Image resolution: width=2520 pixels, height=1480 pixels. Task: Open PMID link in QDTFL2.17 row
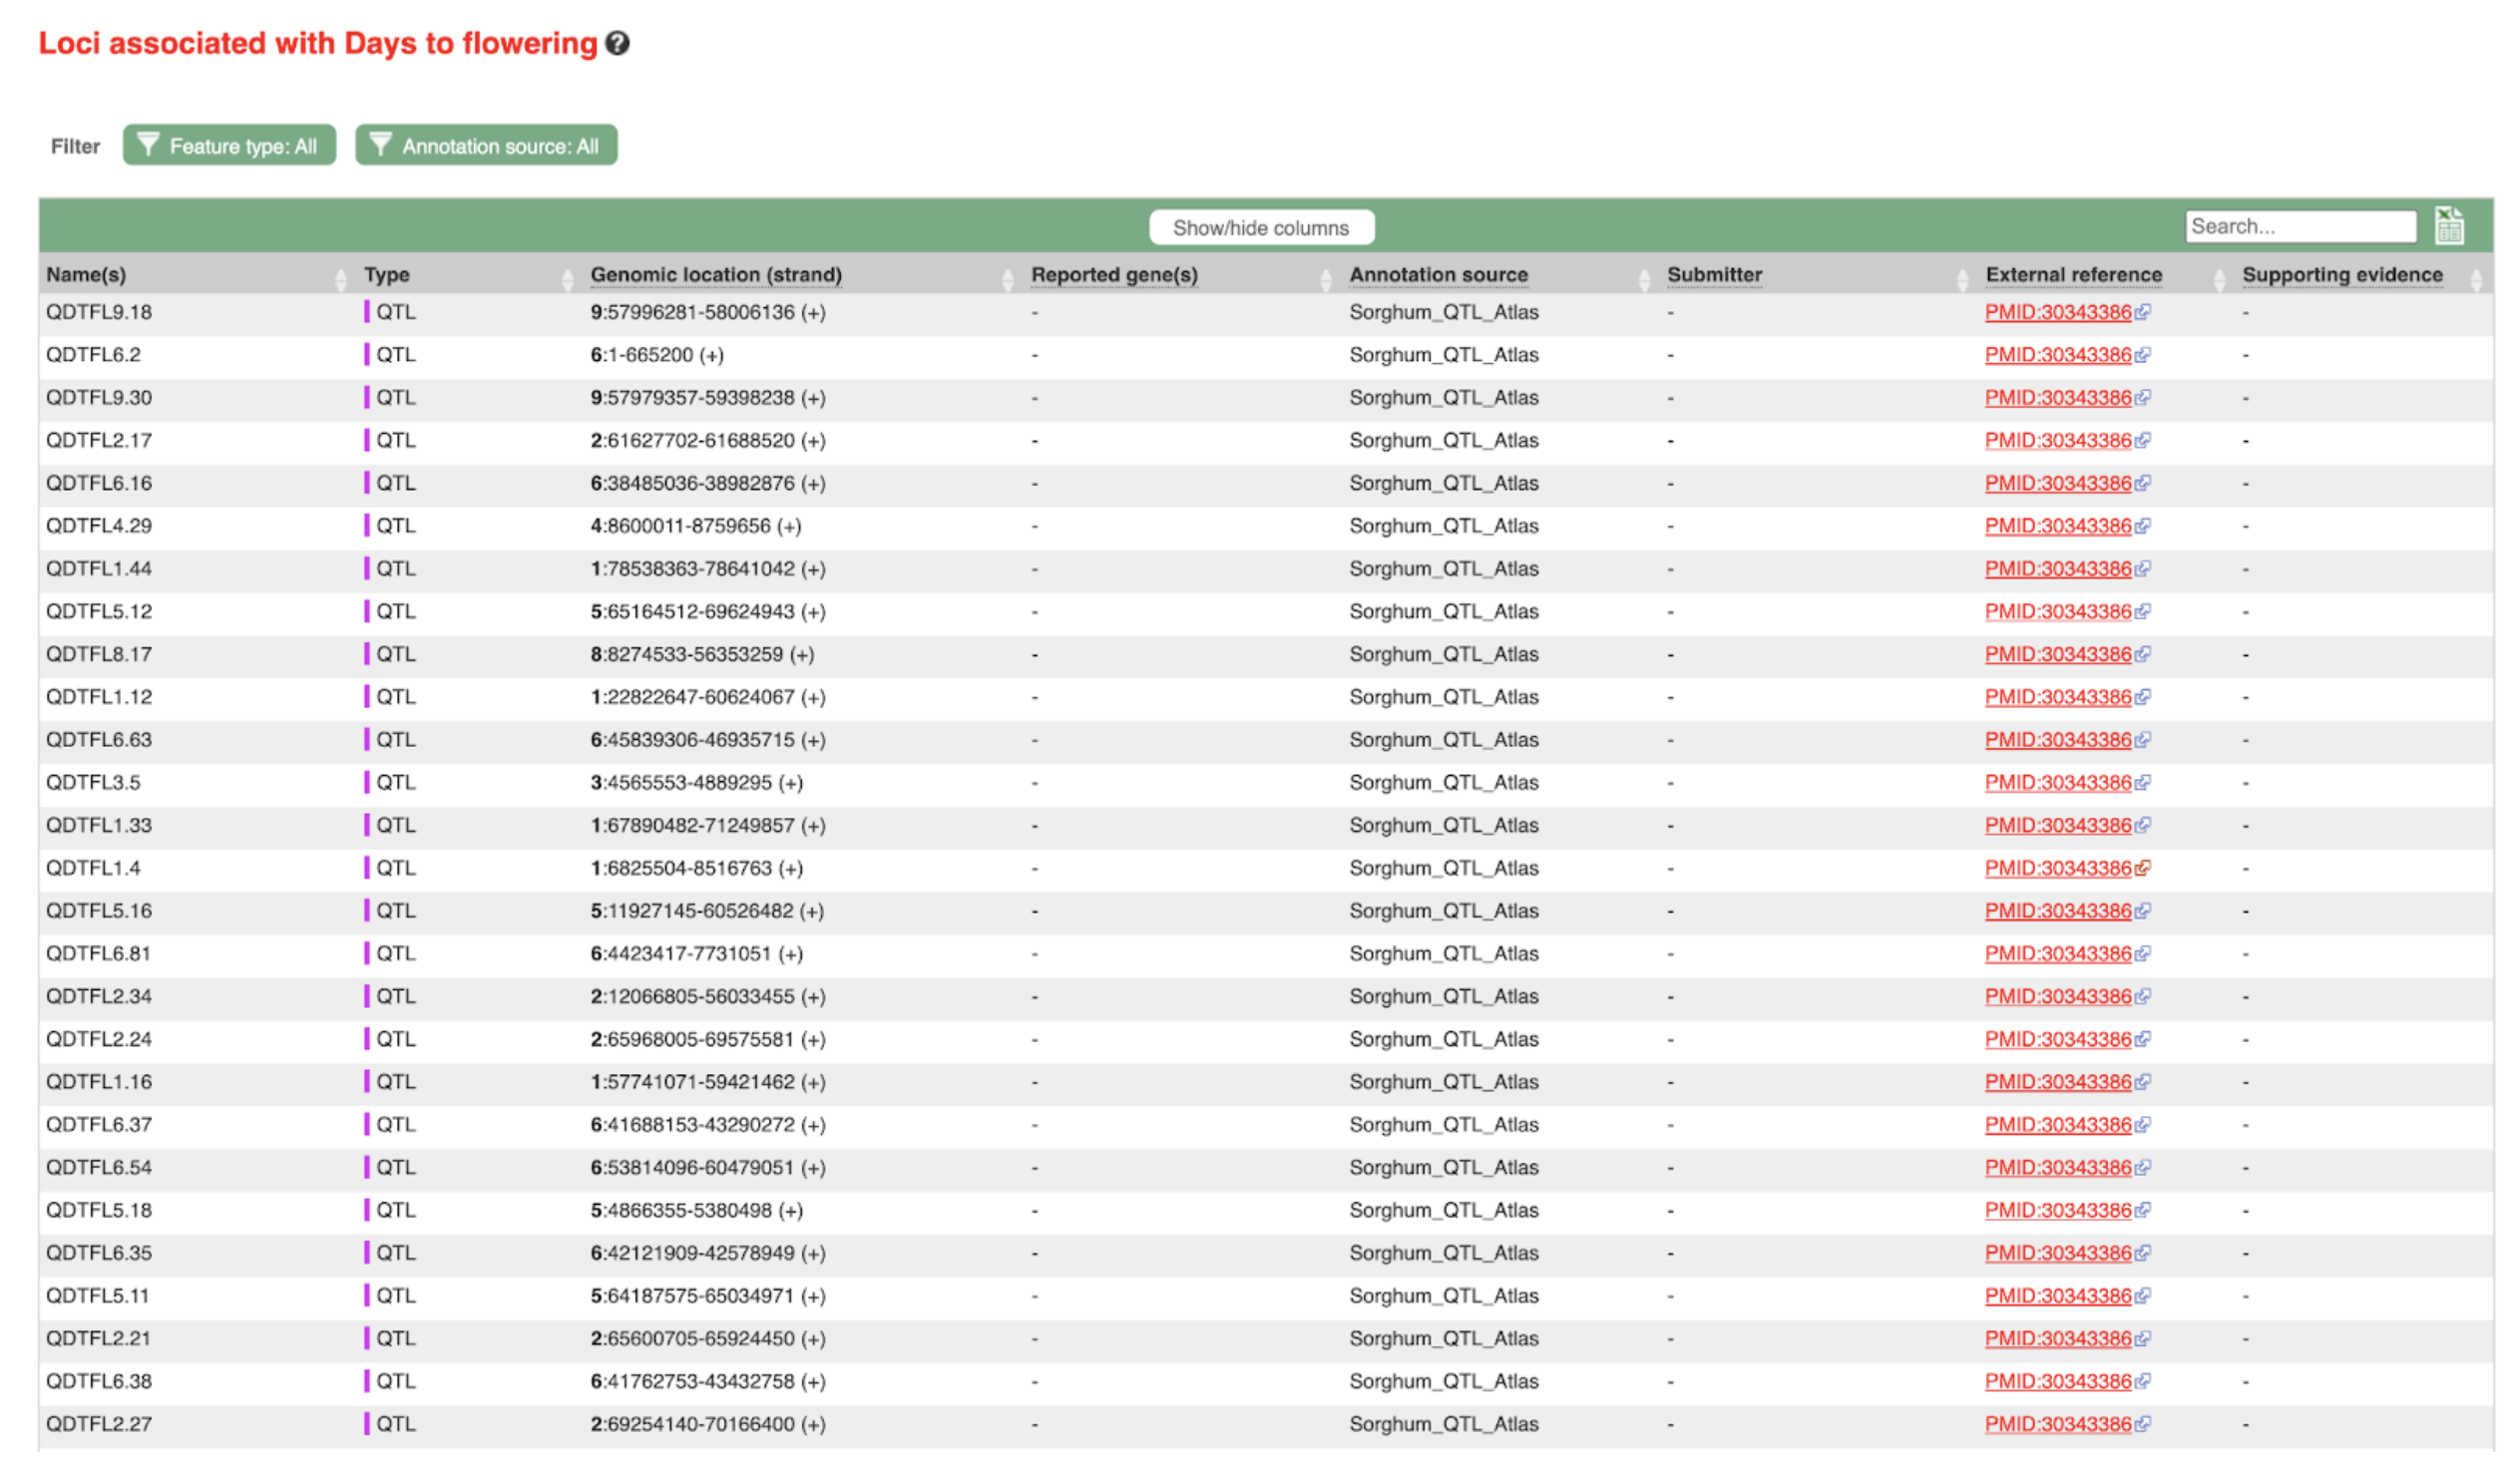click(x=2058, y=440)
